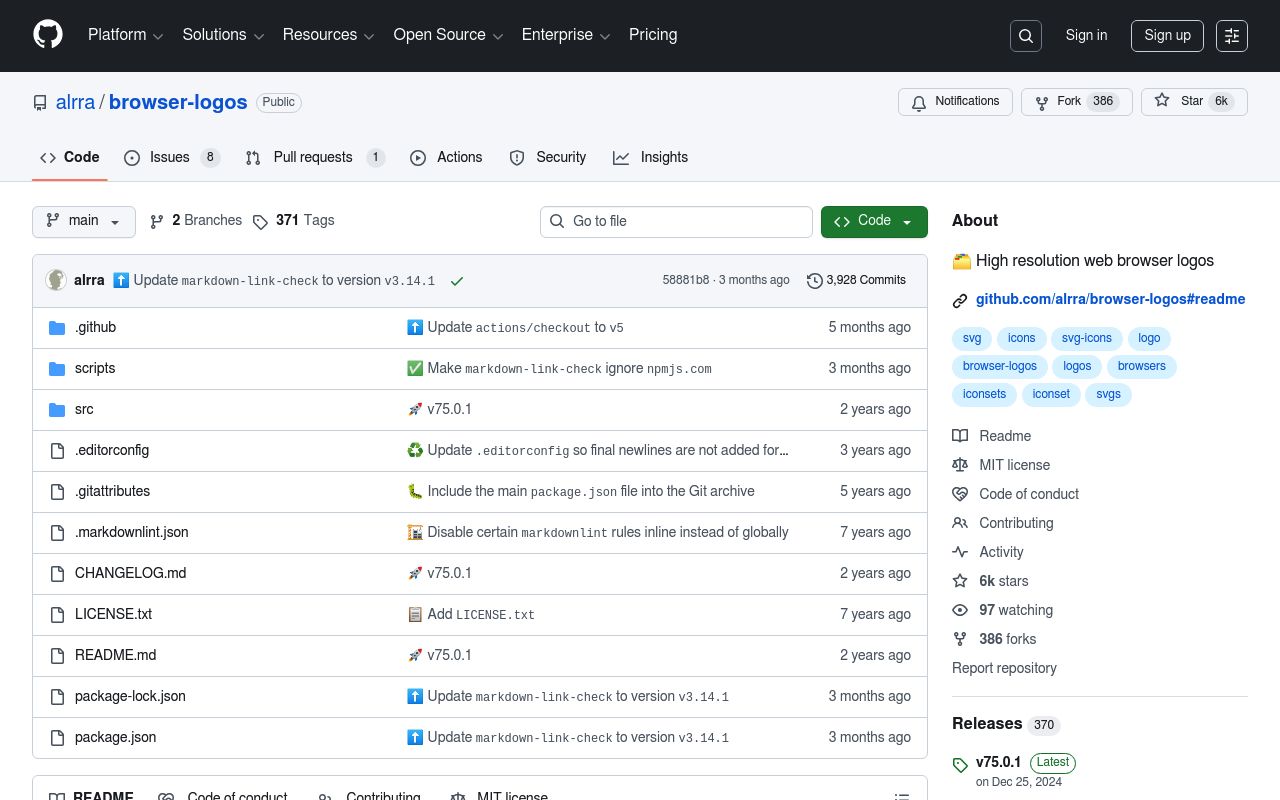
Task: Click the search magnifier icon
Action: [1025, 36]
